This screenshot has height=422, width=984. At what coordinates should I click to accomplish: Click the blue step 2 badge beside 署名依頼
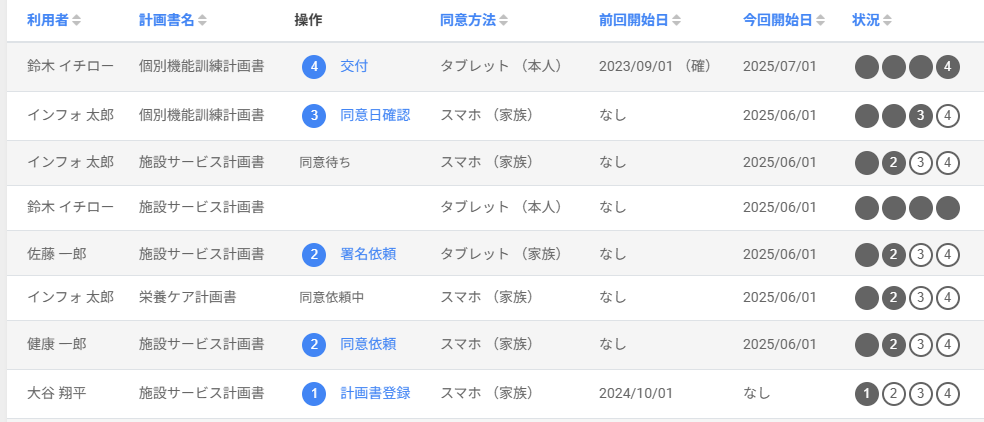point(314,254)
